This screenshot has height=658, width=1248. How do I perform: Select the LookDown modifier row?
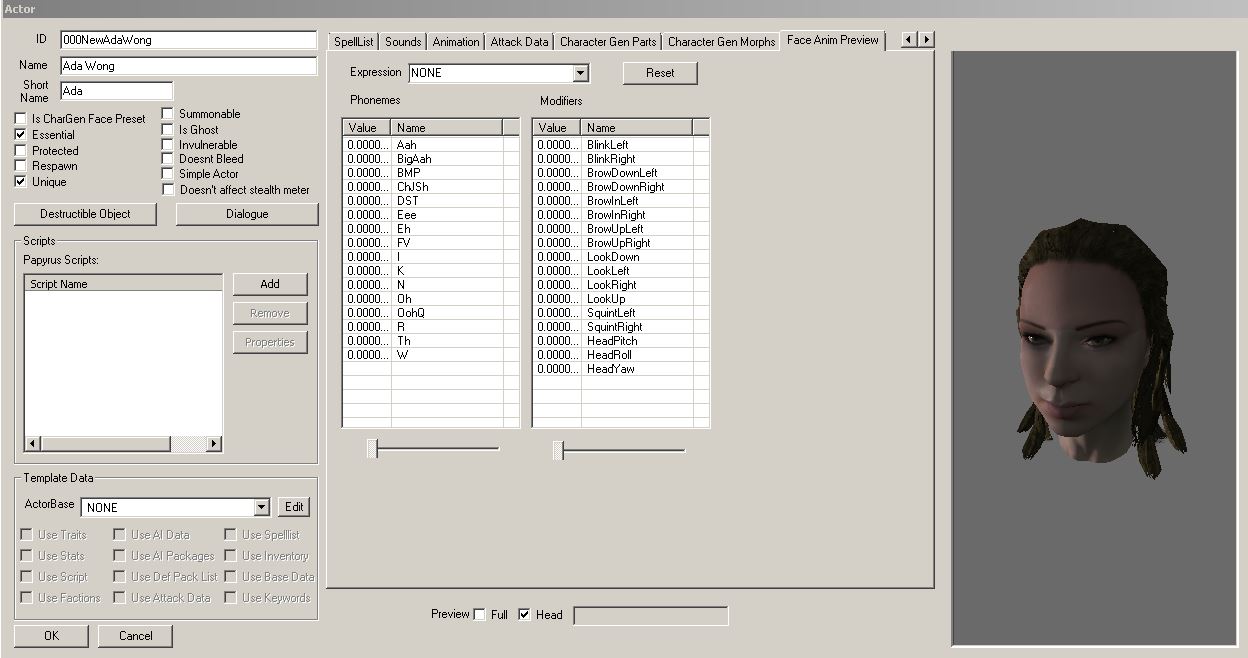click(621, 257)
